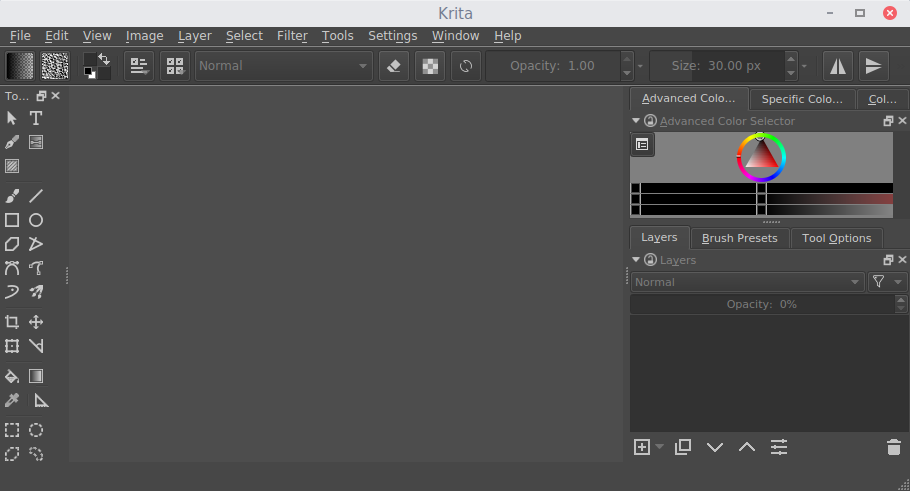Select the Calligraphy tool
Image resolution: width=910 pixels, height=491 pixels.
pyautogui.click(x=12, y=142)
